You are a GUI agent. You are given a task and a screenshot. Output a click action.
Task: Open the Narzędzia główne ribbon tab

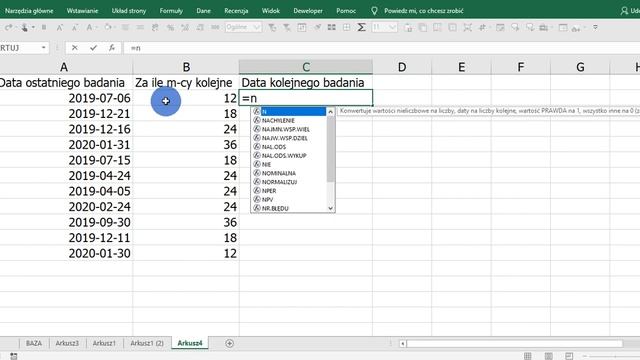29,11
